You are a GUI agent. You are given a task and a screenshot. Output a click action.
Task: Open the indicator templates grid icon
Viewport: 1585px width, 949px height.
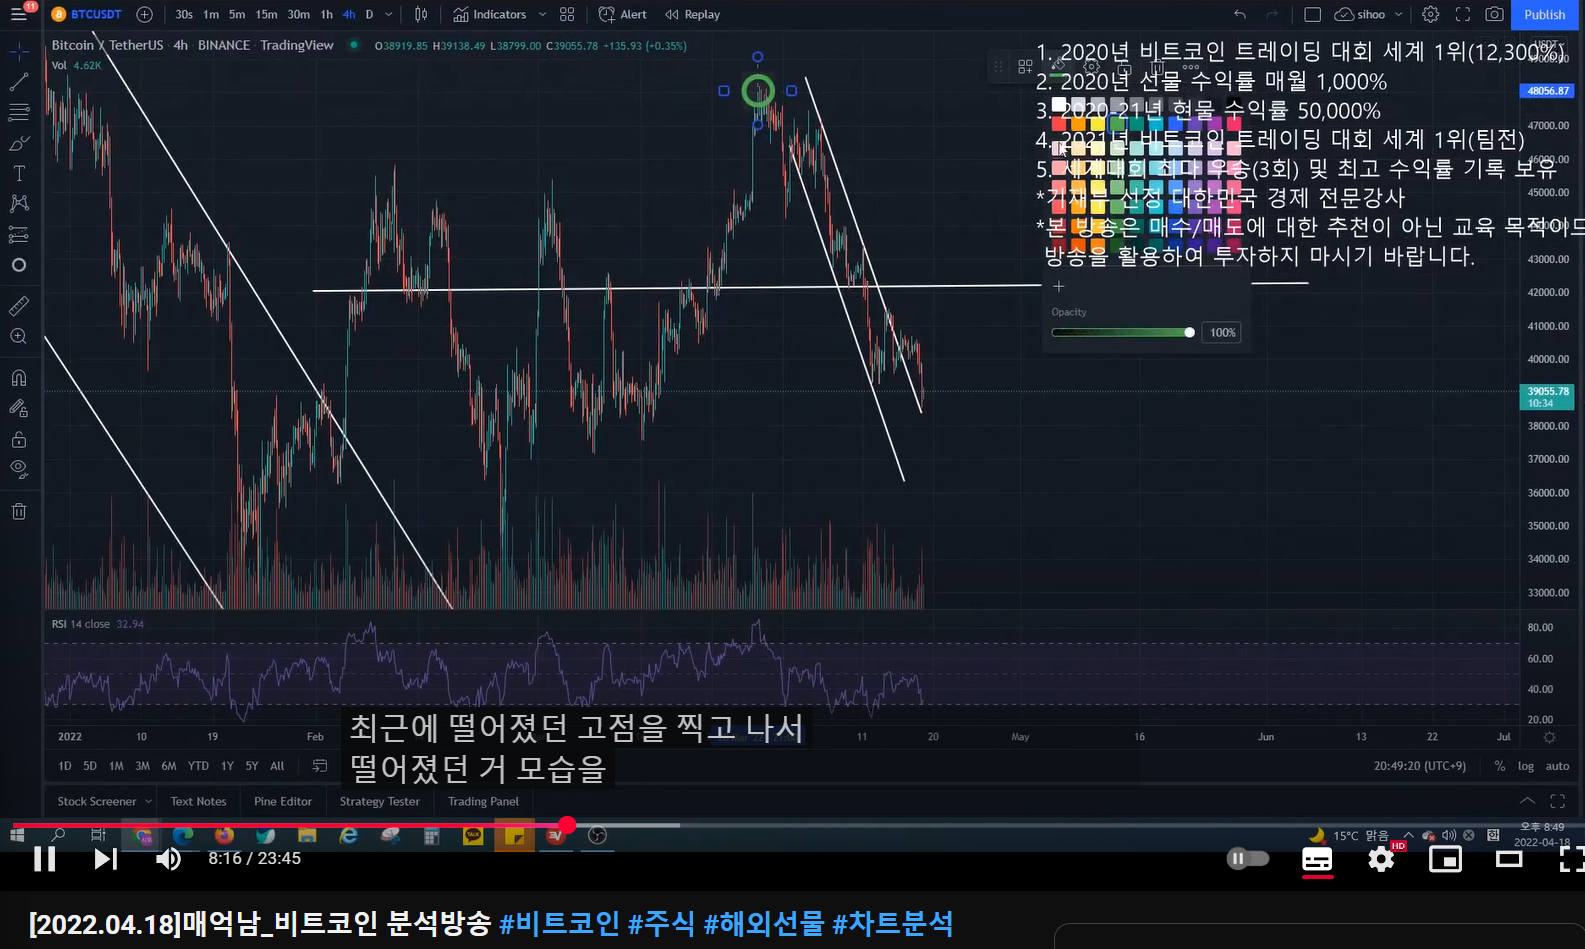pos(567,14)
